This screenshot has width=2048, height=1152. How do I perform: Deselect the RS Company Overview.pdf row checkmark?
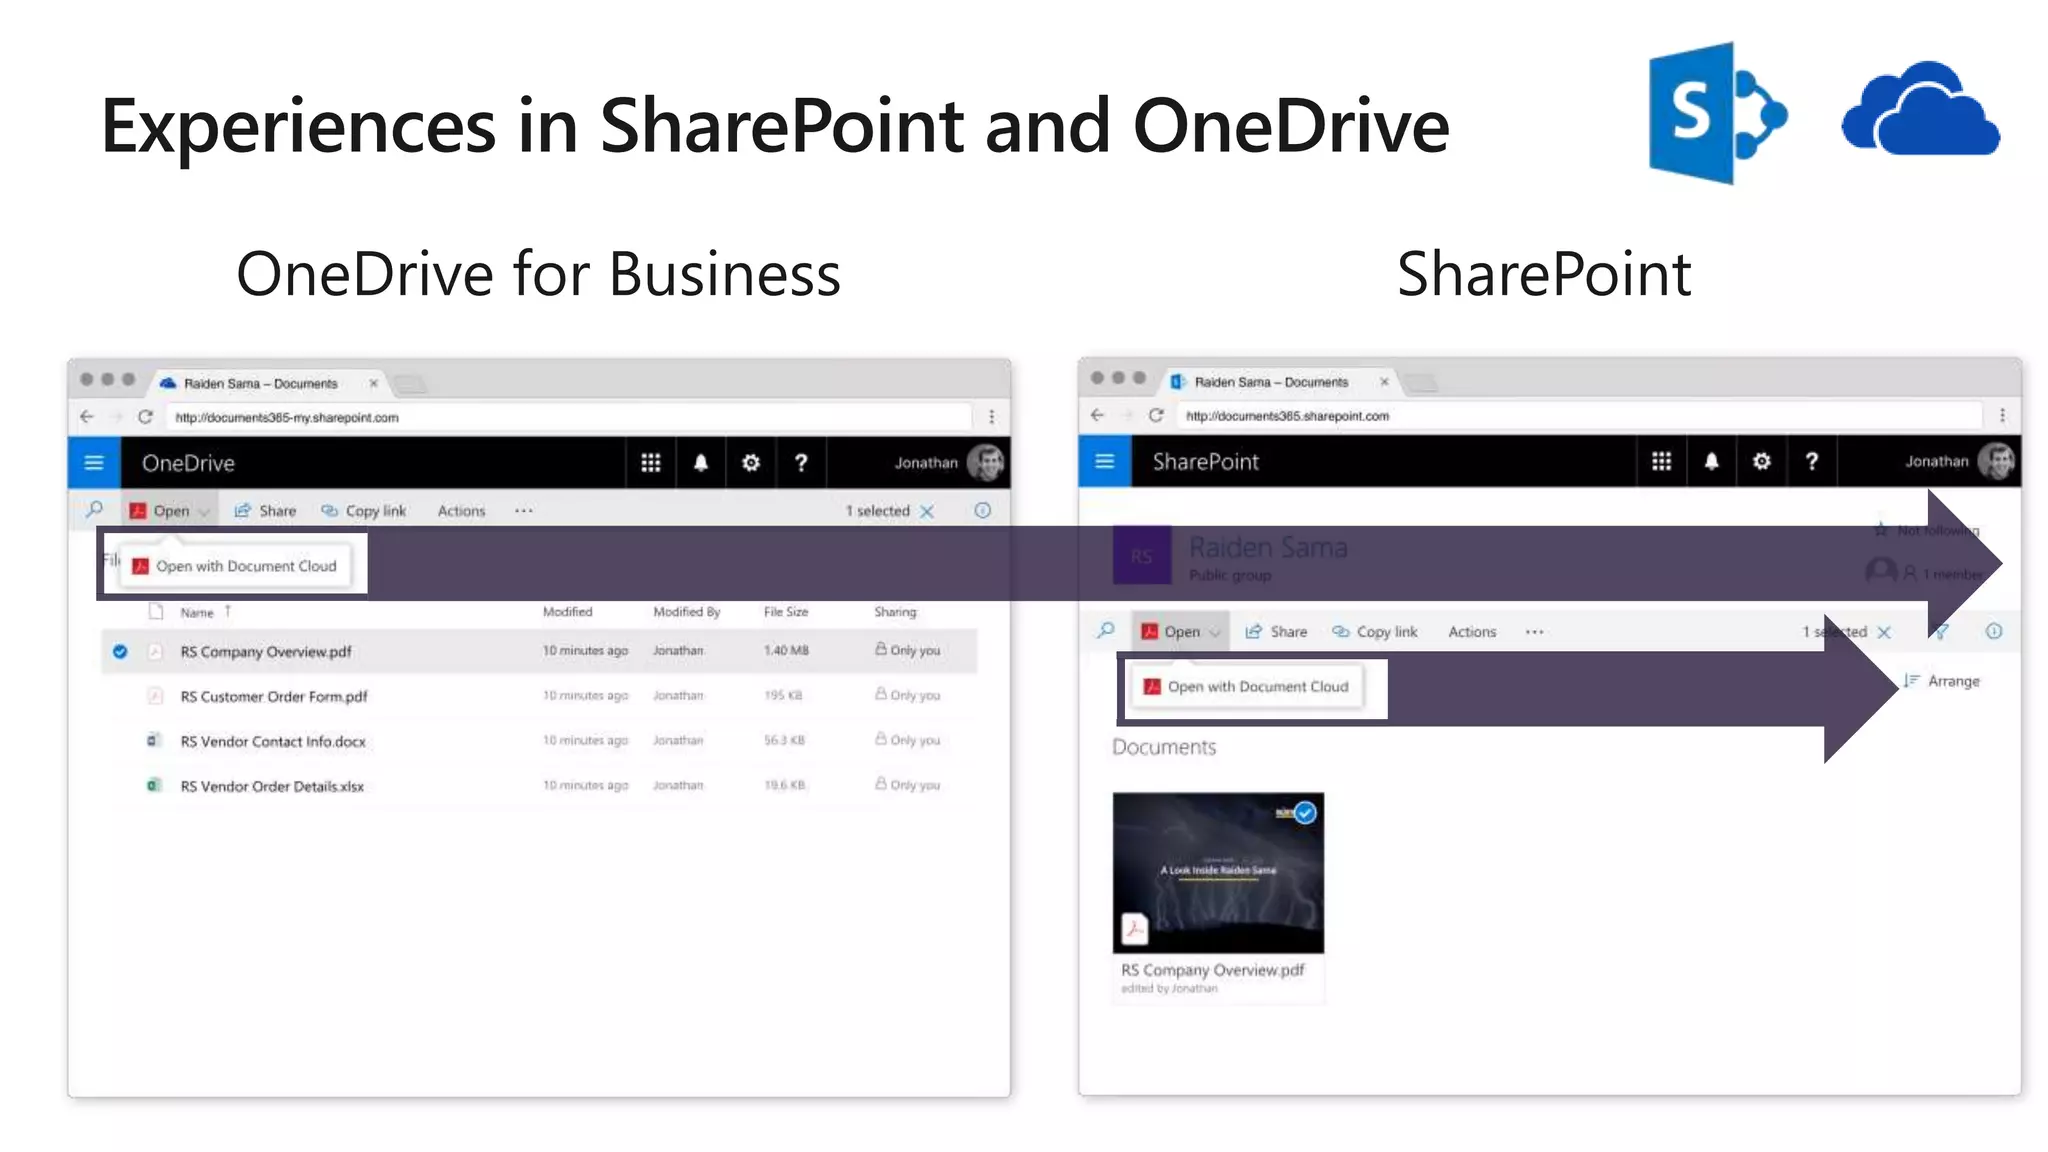click(x=120, y=652)
